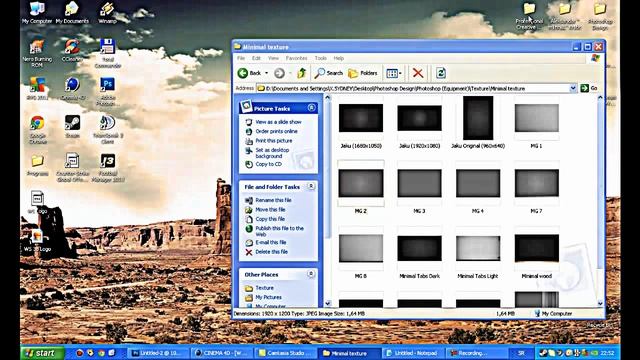Click Copy this file
Viewport: 640px width, 360px height.
pyautogui.click(x=270, y=219)
